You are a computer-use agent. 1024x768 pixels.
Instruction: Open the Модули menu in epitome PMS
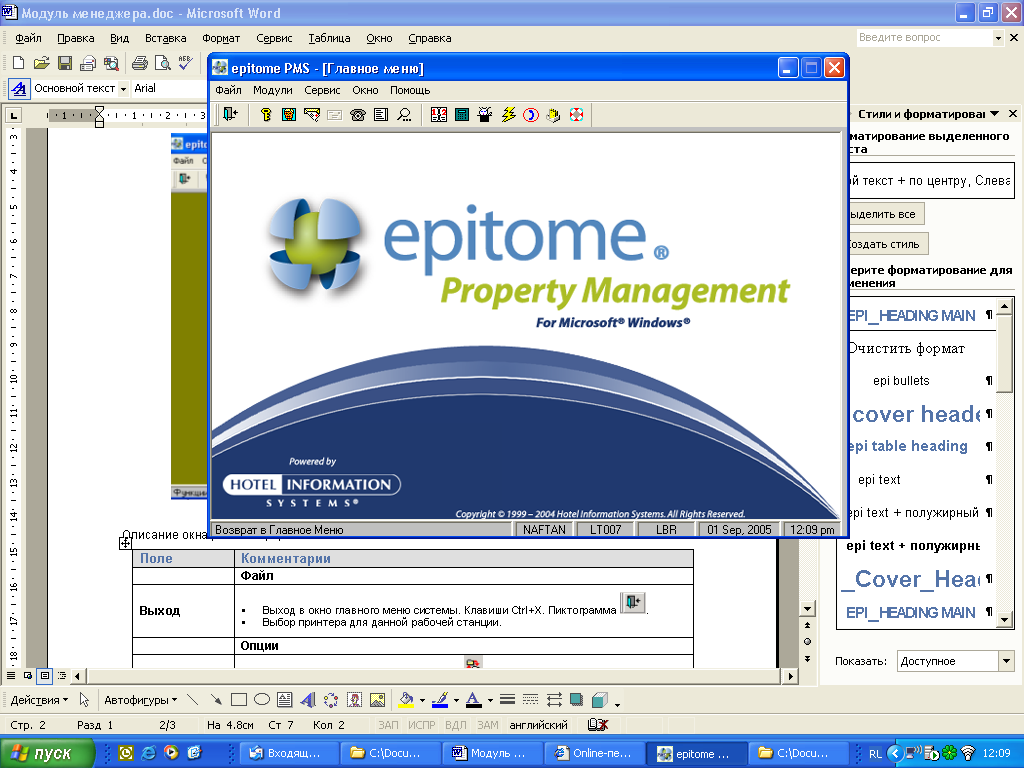[x=272, y=90]
